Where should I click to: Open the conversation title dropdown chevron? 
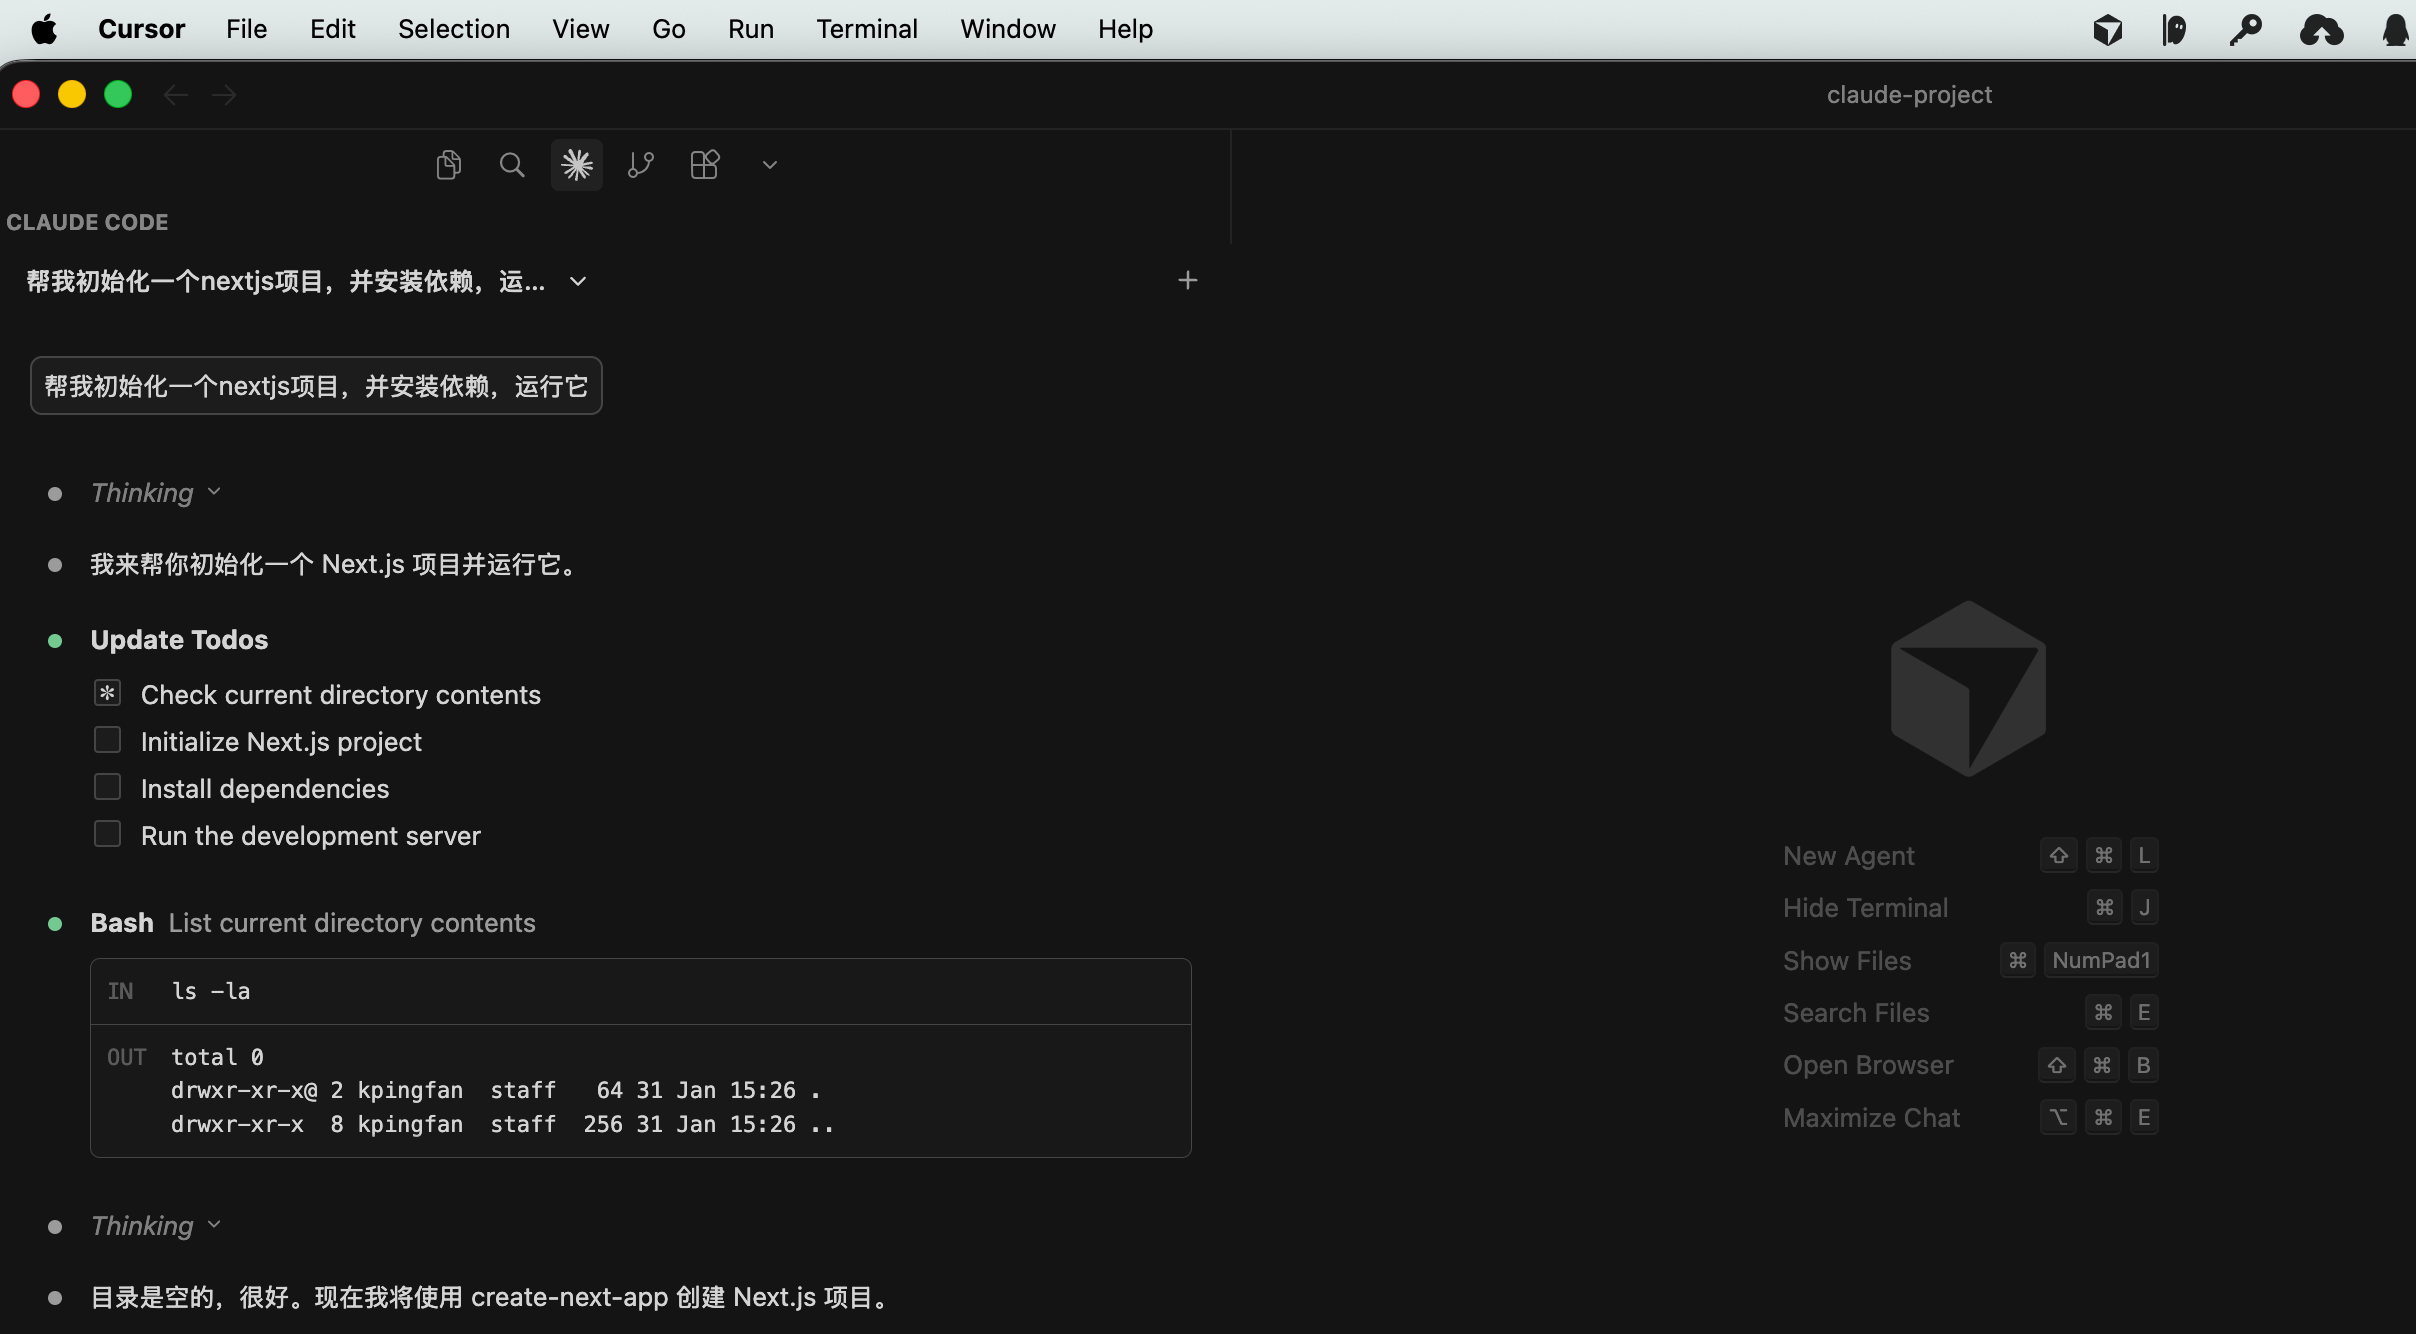[578, 282]
